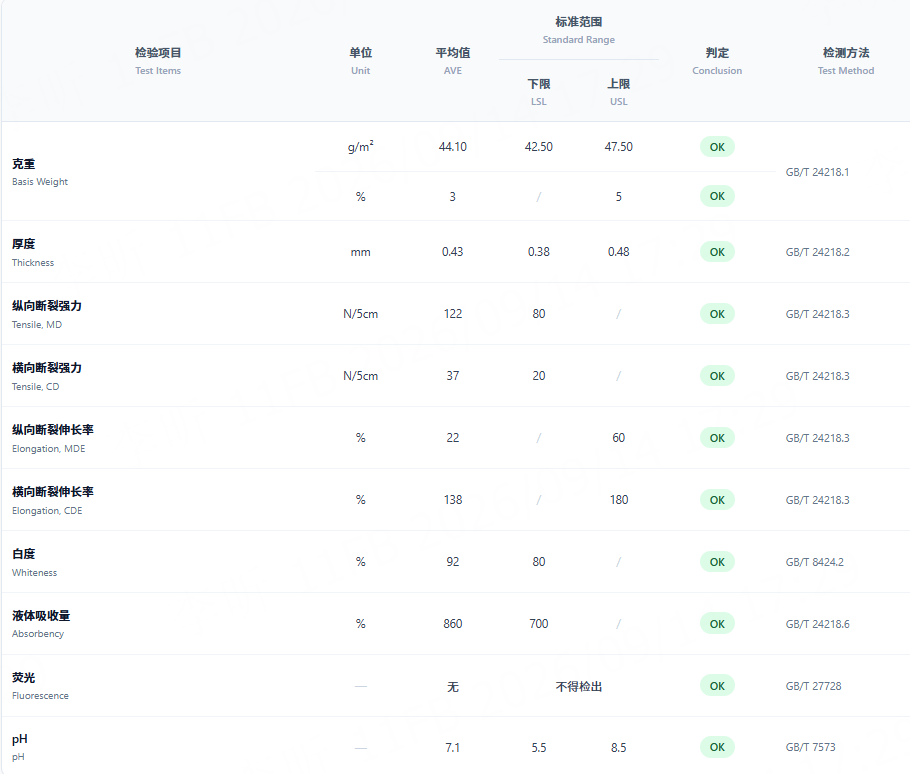The image size is (910, 774).
Task: Select the 白度 Whiteness row label
Action: click(x=34, y=562)
